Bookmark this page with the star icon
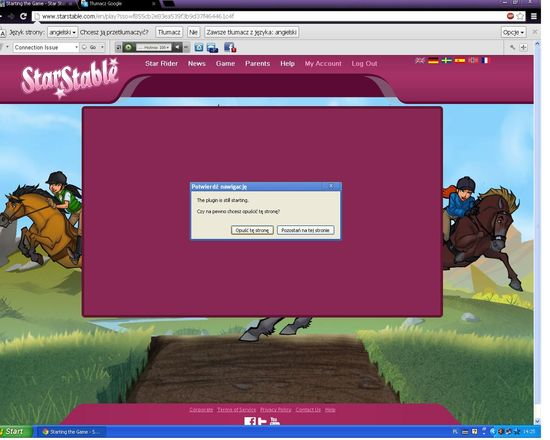The height and width of the screenshot is (440, 550). [x=520, y=16]
